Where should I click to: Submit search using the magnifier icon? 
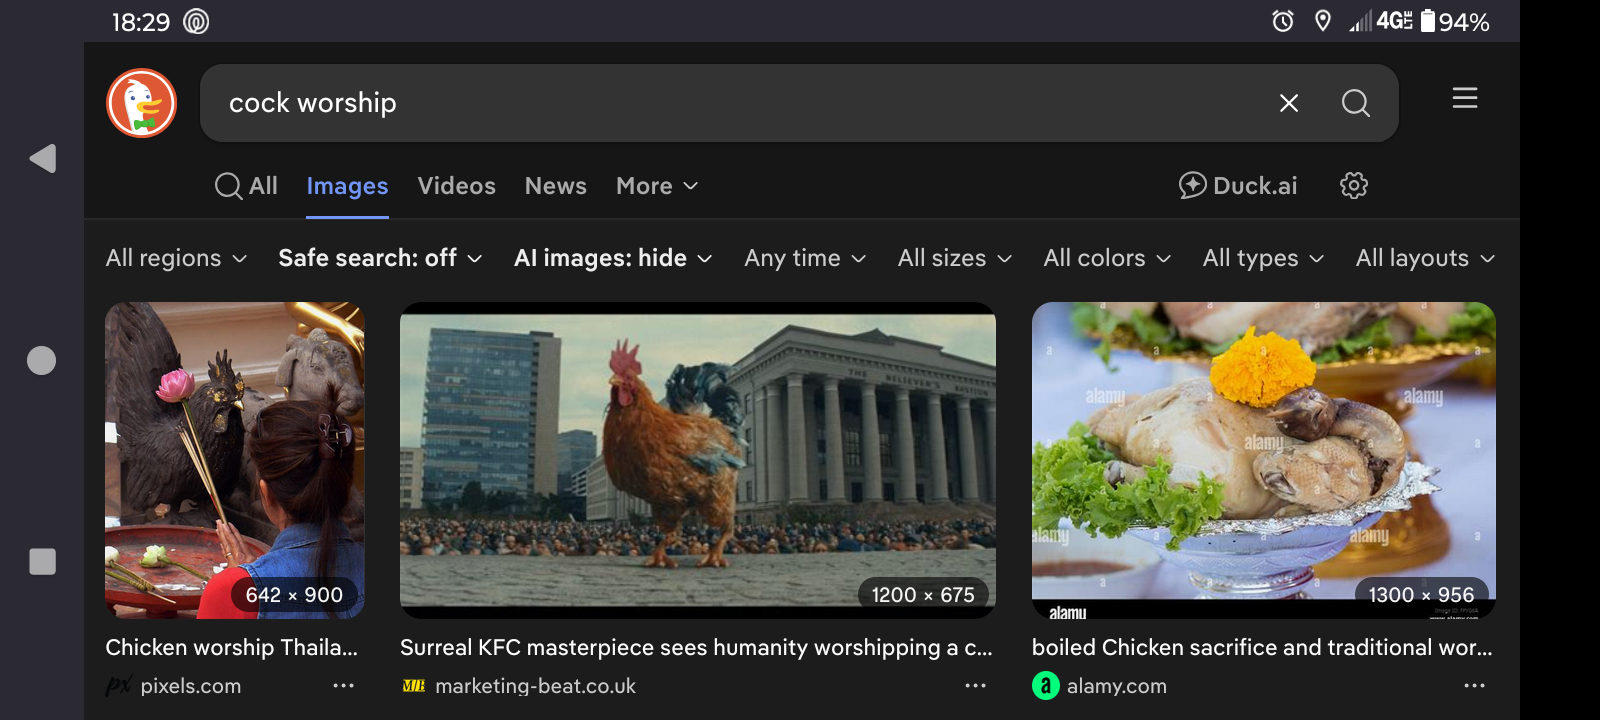coord(1356,103)
